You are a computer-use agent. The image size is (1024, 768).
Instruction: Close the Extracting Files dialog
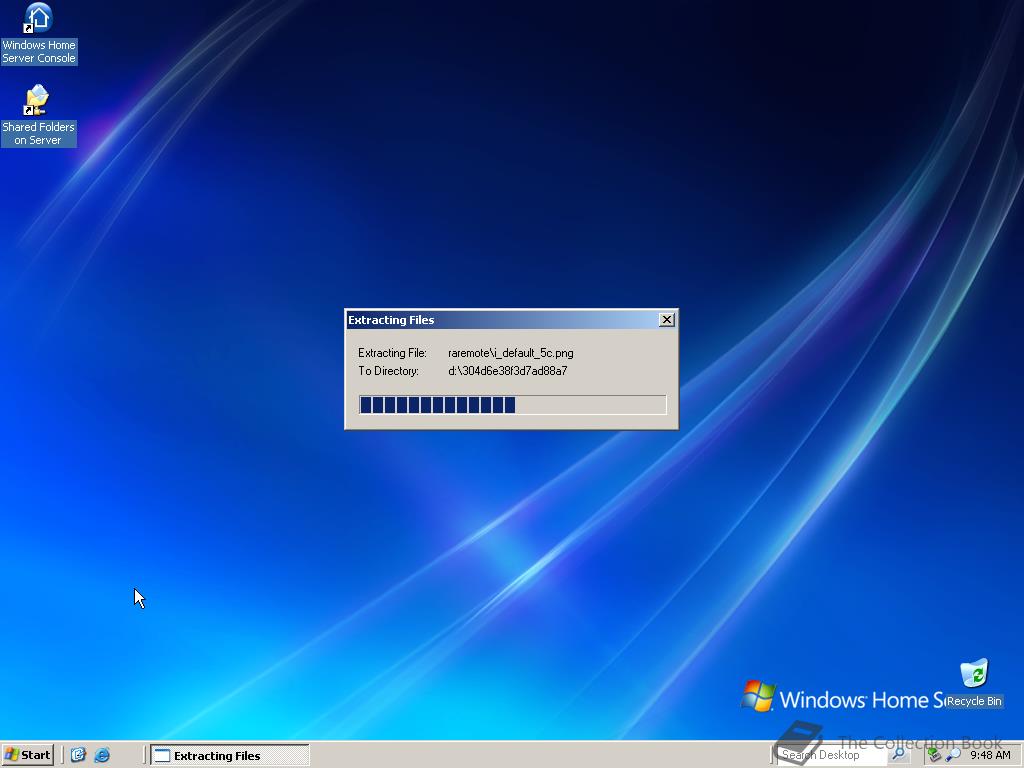pyautogui.click(x=666, y=319)
